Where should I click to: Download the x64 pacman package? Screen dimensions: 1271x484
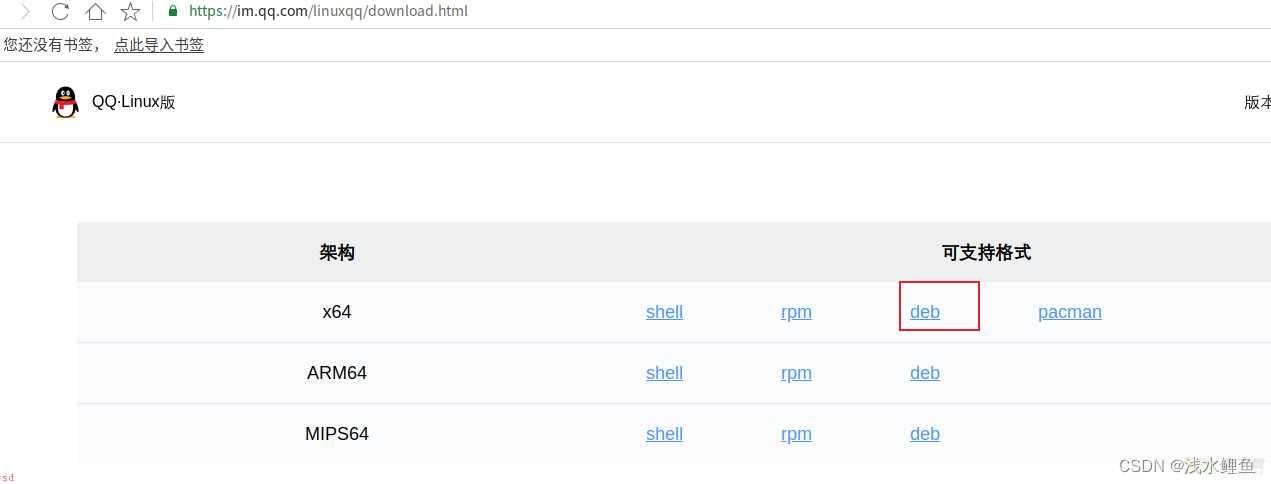[x=1070, y=312]
